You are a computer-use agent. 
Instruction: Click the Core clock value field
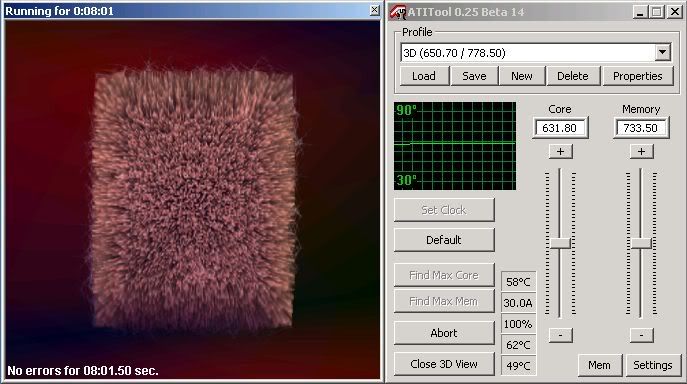coord(560,128)
